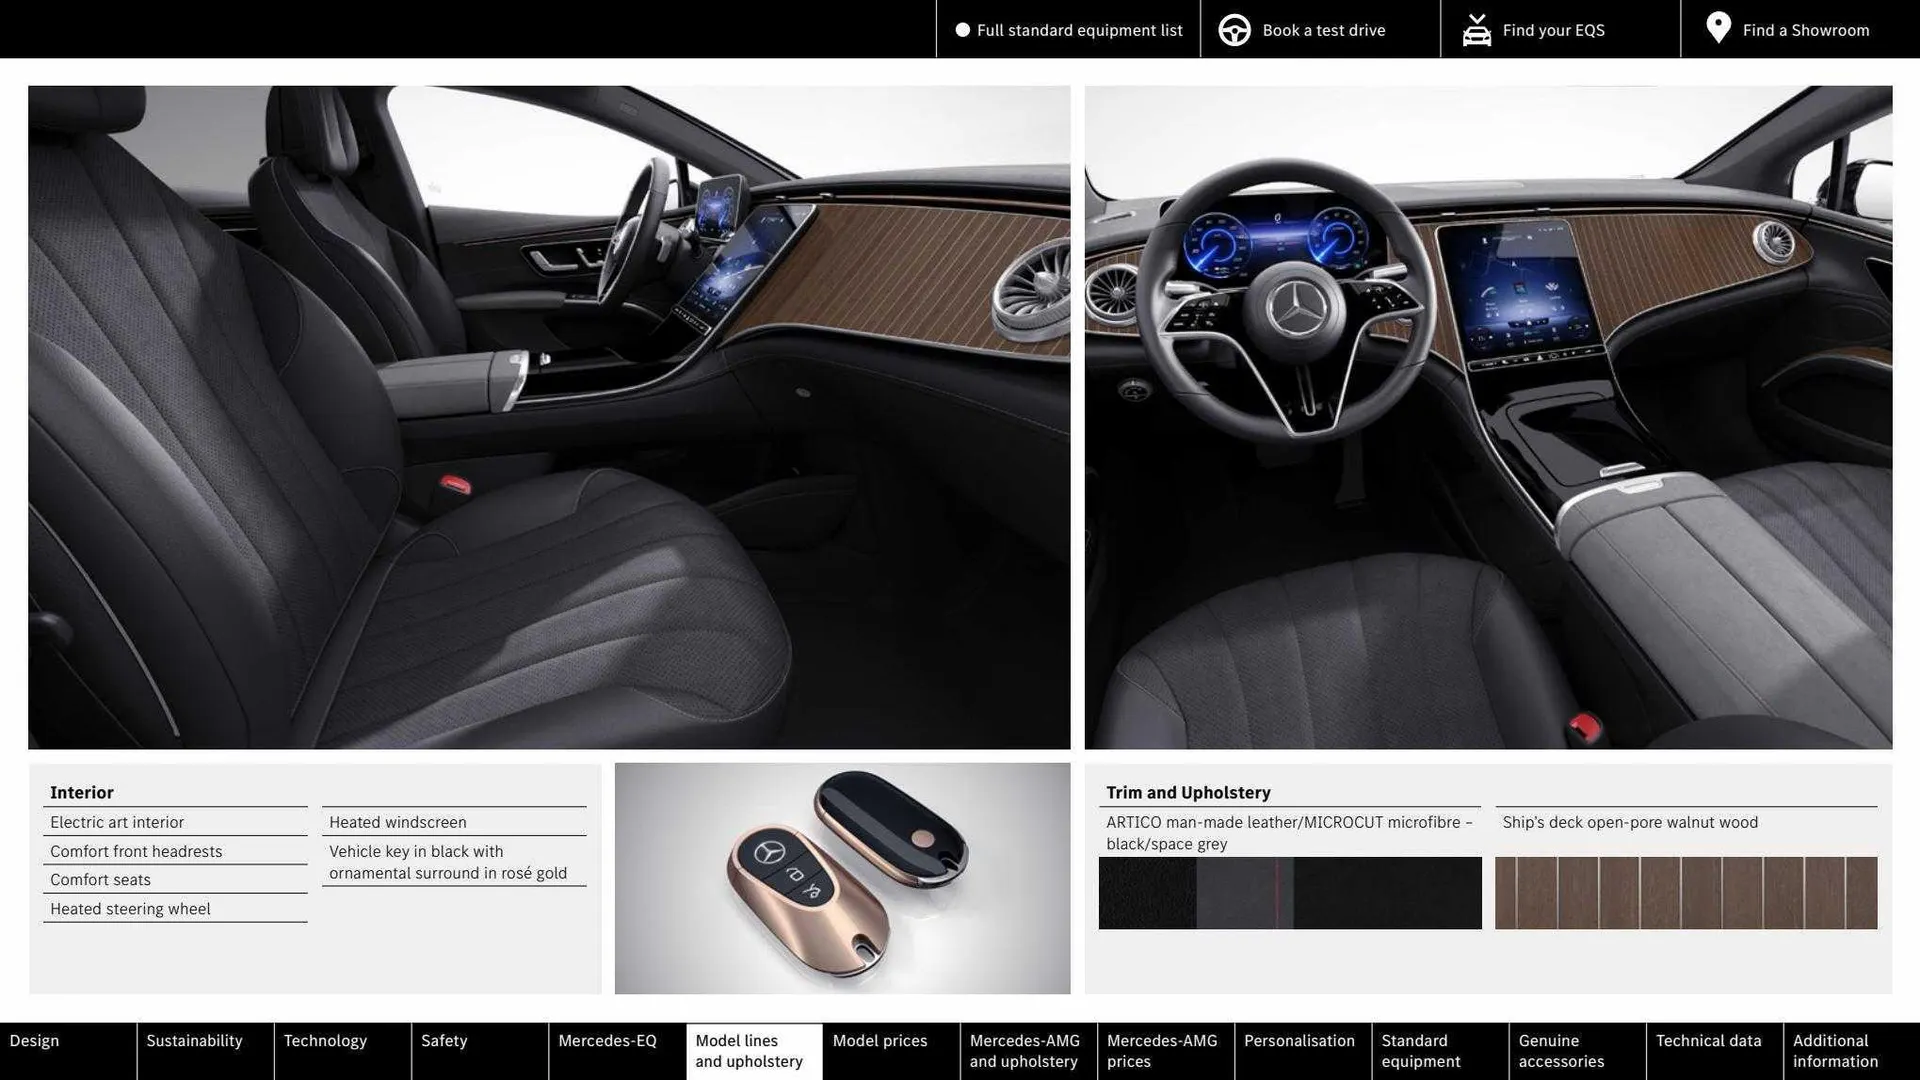Click the steering wheel test drive icon
The width and height of the screenshot is (1920, 1080).
point(1234,30)
